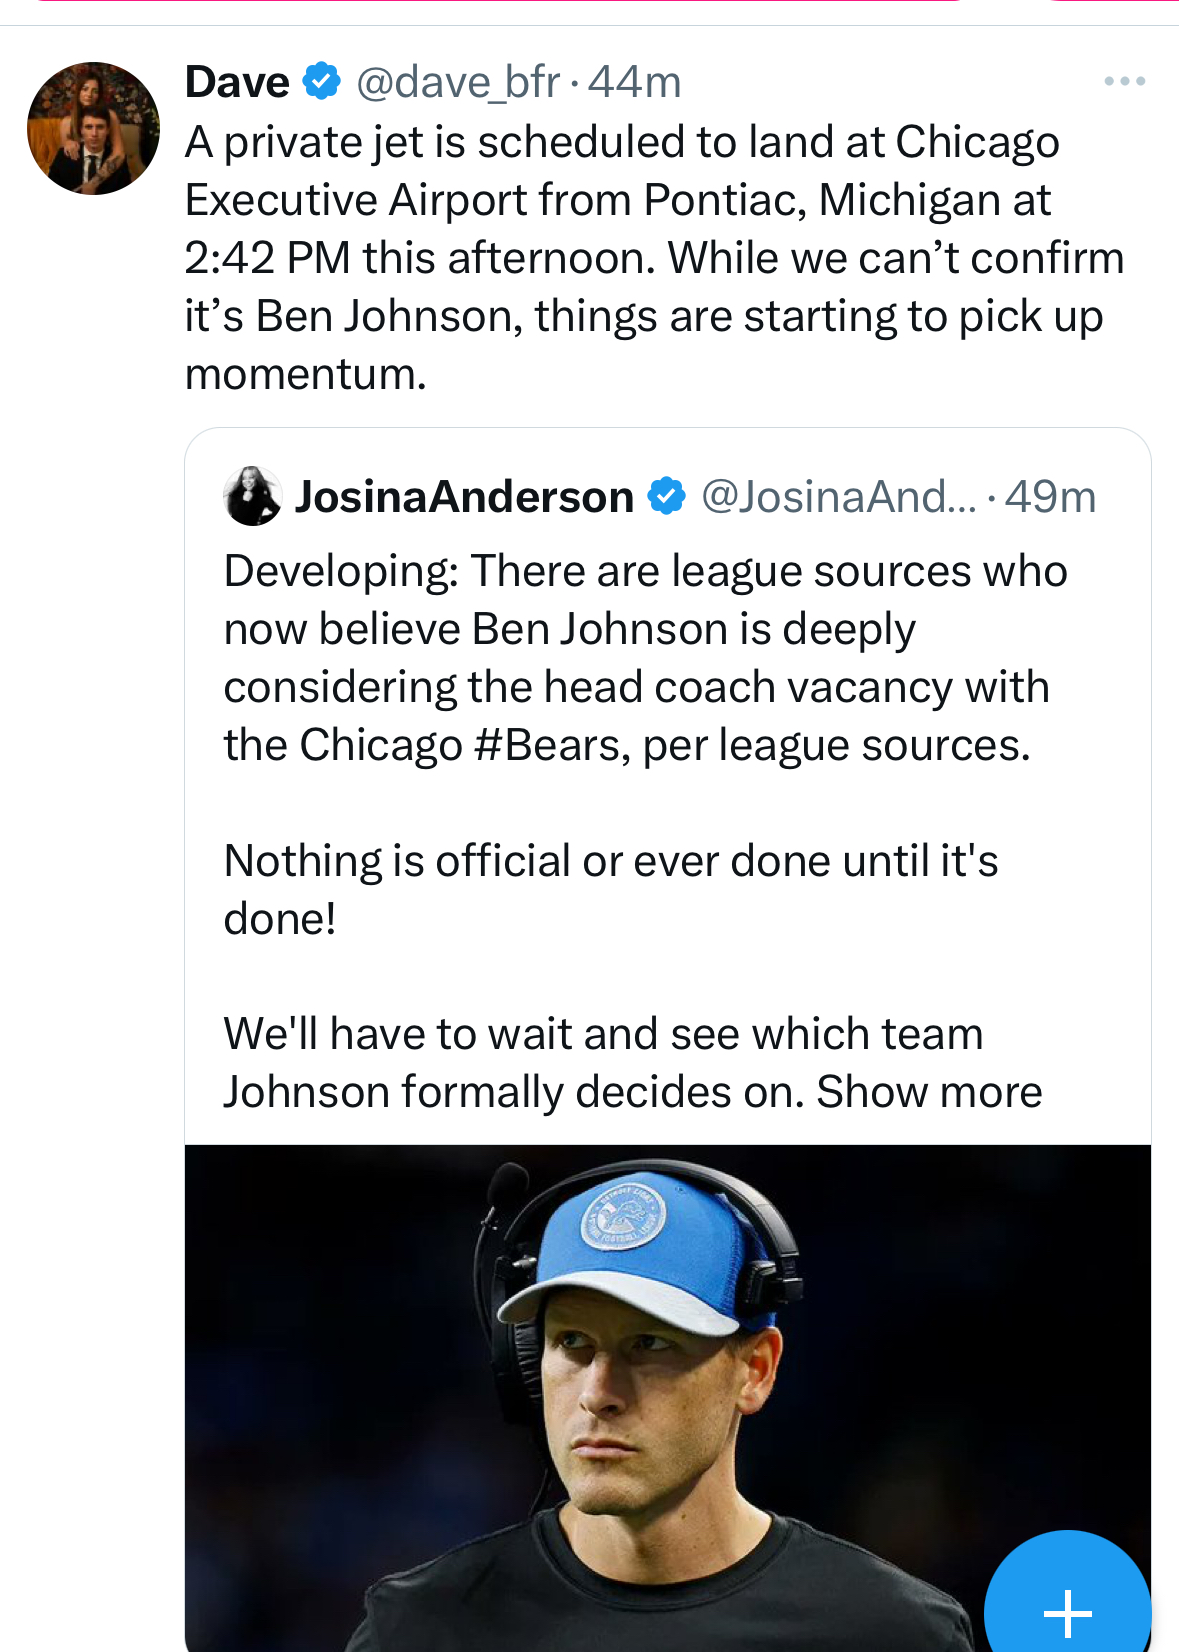Tap JosinaAnderson's verified checkmark badge
The height and width of the screenshot is (1652, 1179).
(666, 496)
